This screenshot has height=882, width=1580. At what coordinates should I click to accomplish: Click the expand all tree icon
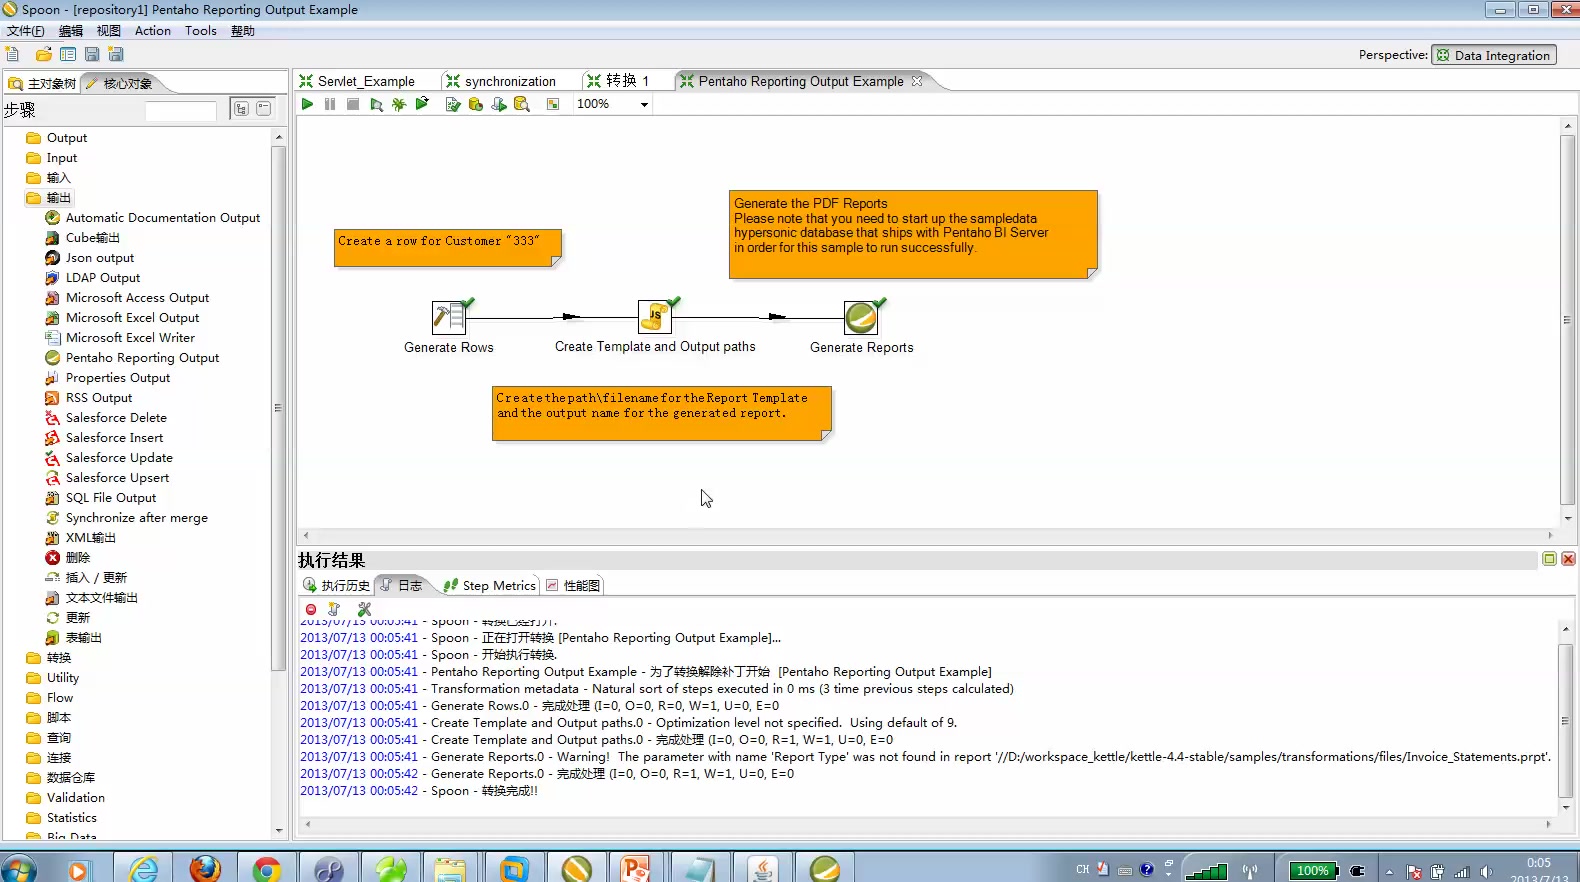(241, 108)
